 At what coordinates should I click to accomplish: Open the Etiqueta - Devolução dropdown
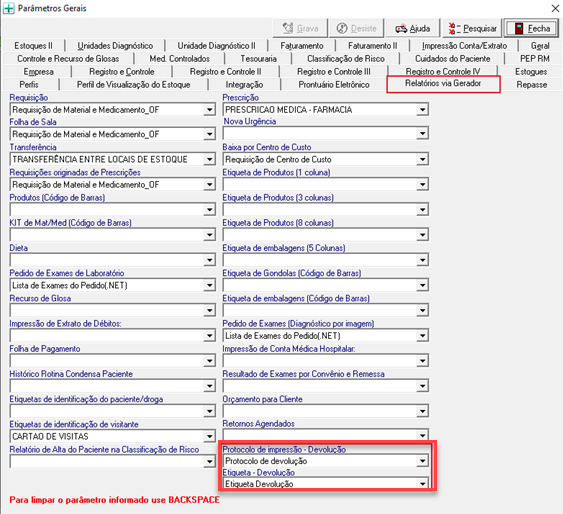click(422, 484)
